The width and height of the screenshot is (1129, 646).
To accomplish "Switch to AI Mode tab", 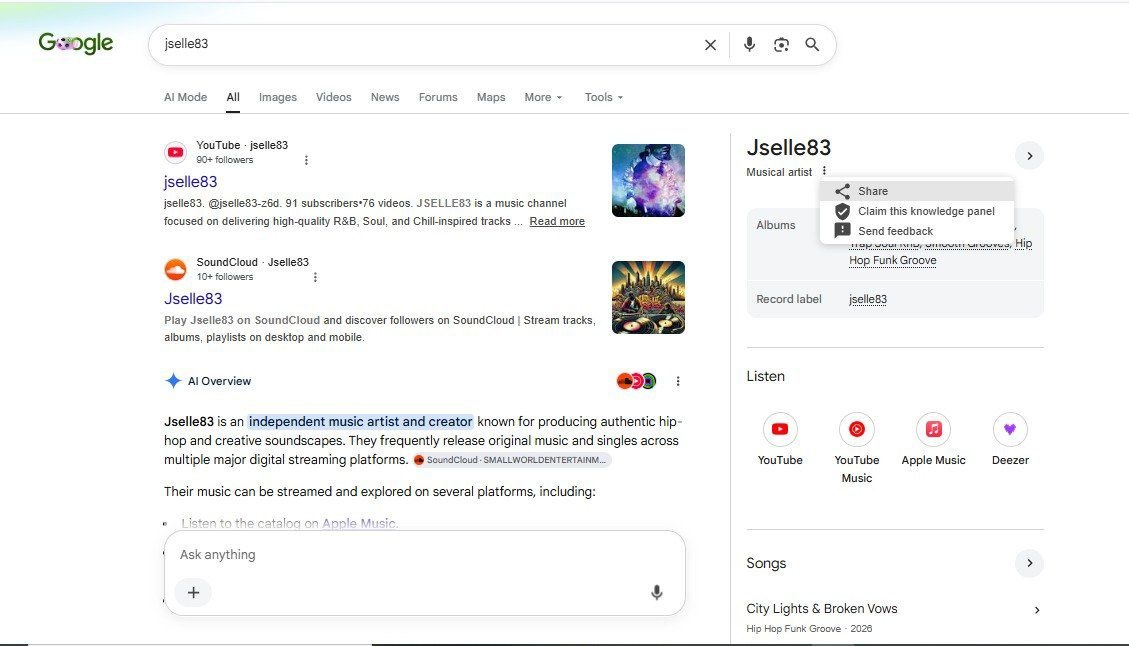I will pos(185,97).
